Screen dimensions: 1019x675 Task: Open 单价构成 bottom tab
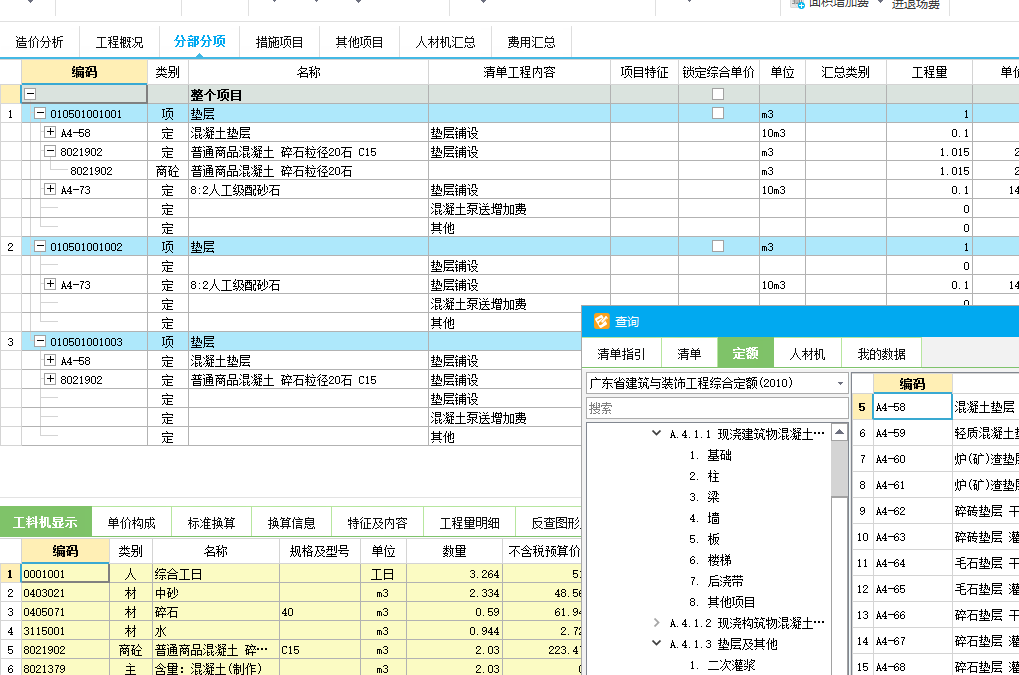(x=131, y=523)
